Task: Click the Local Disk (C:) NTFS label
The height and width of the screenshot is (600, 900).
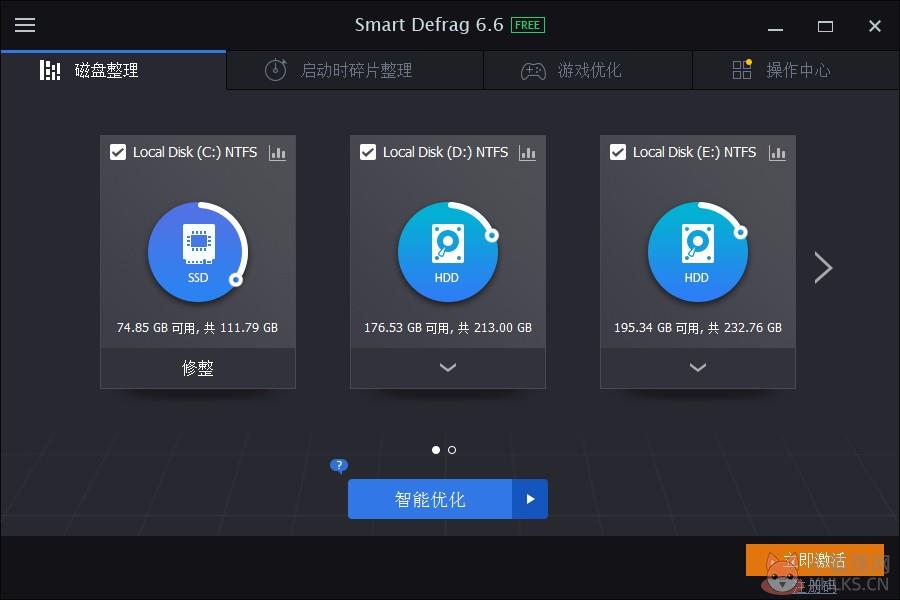Action: pyautogui.click(x=195, y=152)
